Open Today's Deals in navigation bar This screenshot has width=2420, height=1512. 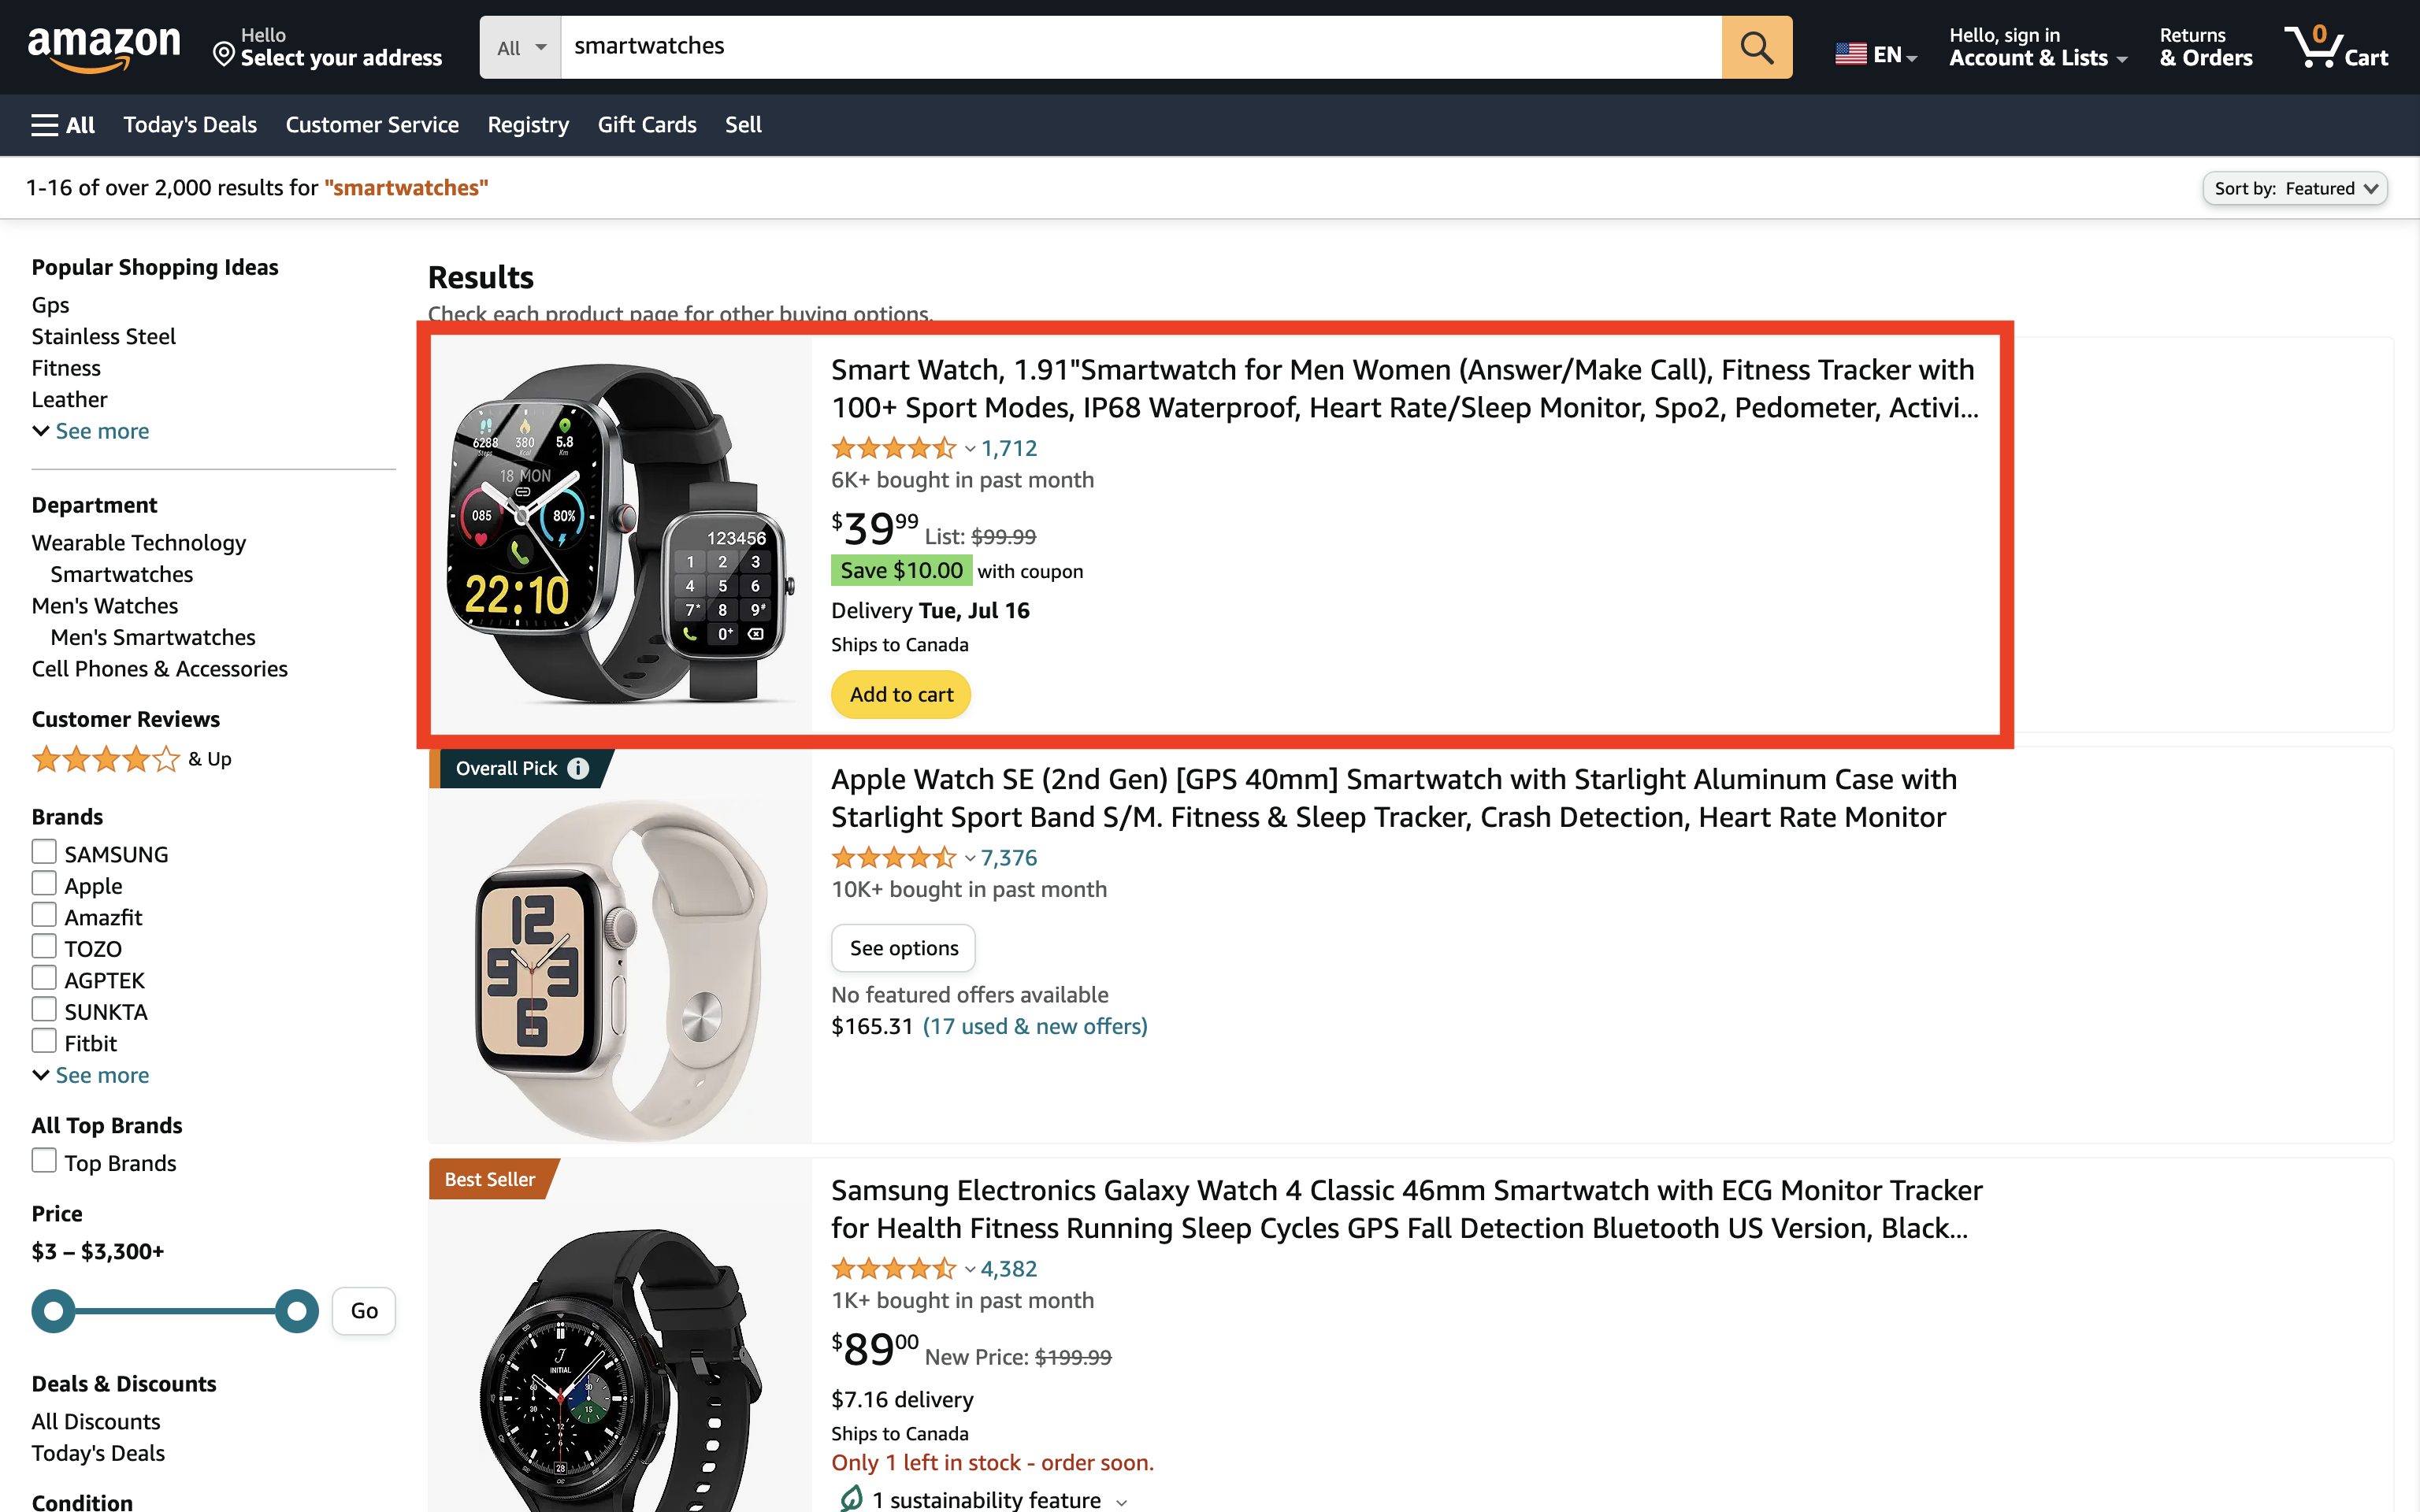point(190,125)
